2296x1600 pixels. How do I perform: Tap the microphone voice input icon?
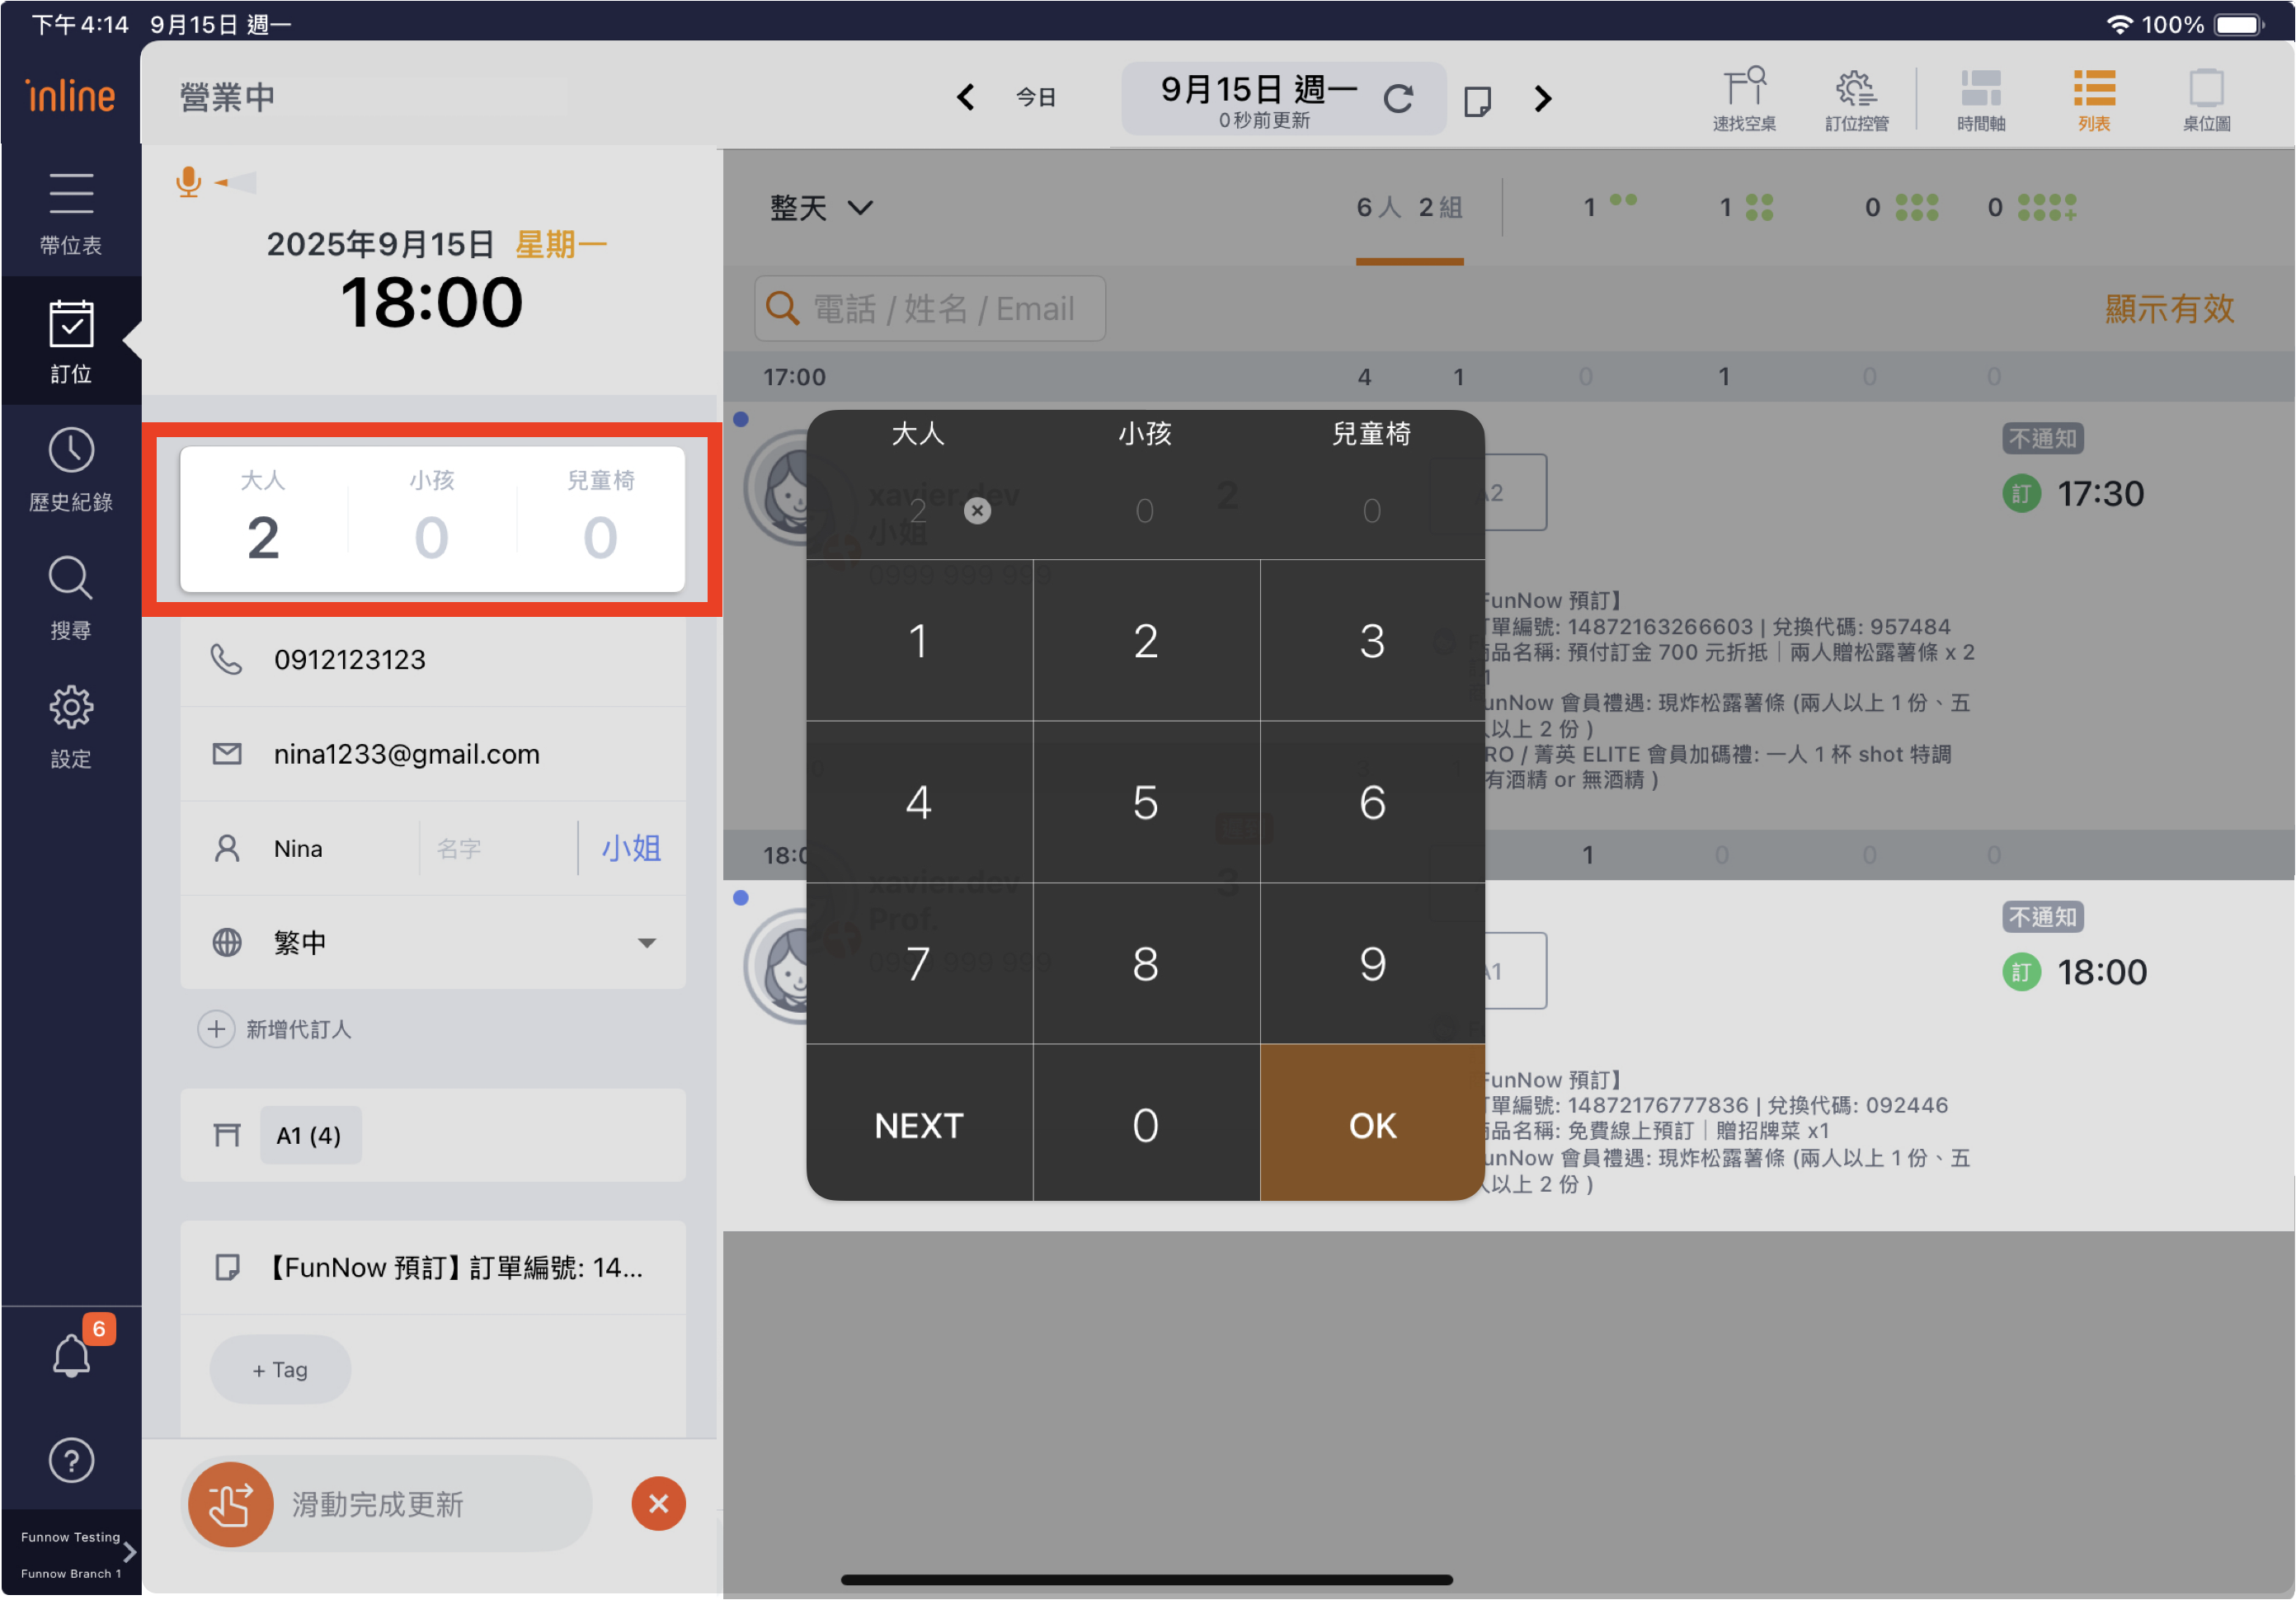pyautogui.click(x=188, y=182)
